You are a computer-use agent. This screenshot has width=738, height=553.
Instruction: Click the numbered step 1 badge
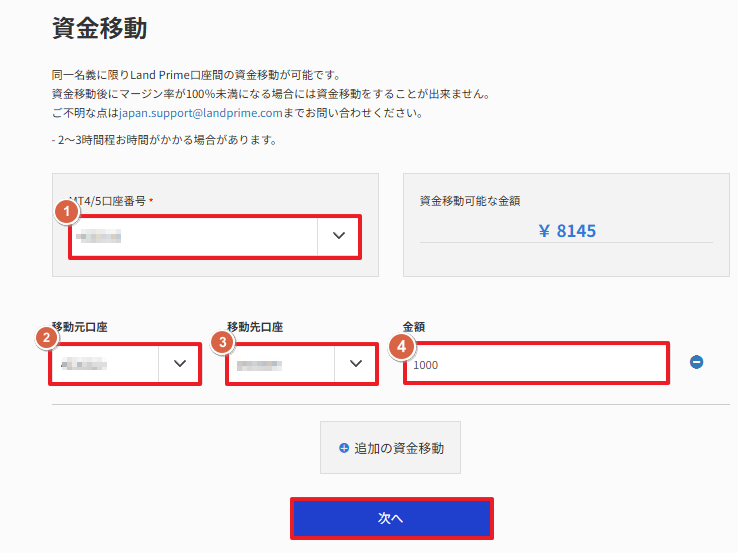66,211
